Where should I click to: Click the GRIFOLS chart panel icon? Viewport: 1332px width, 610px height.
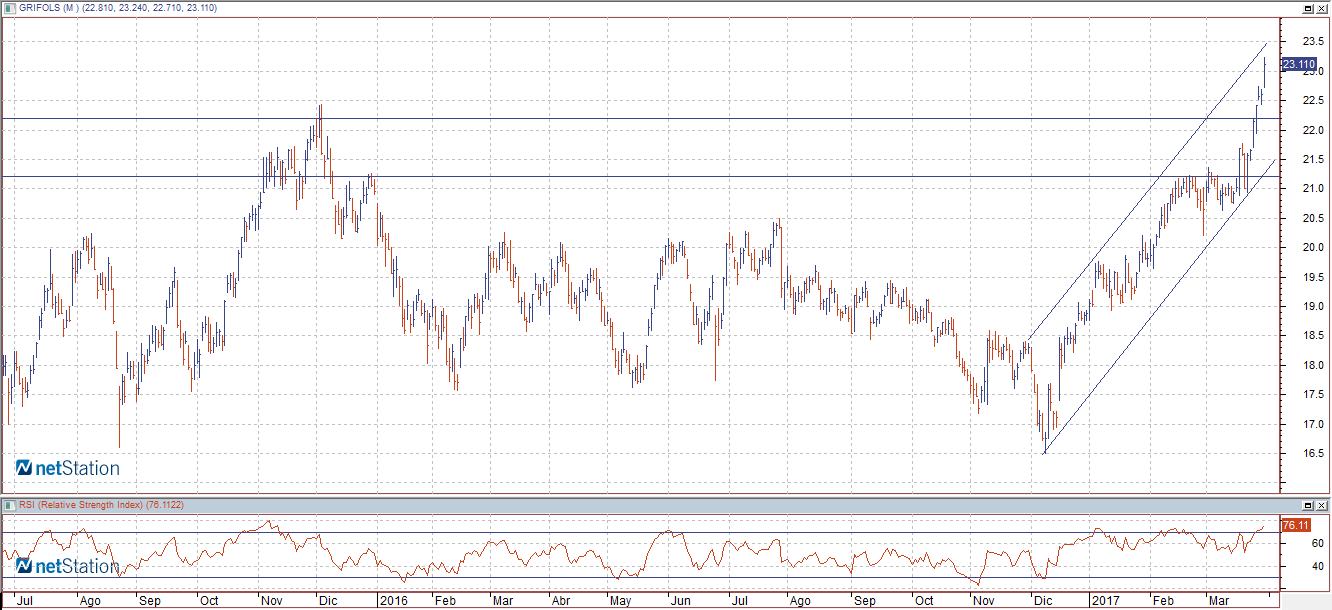(x=9, y=8)
